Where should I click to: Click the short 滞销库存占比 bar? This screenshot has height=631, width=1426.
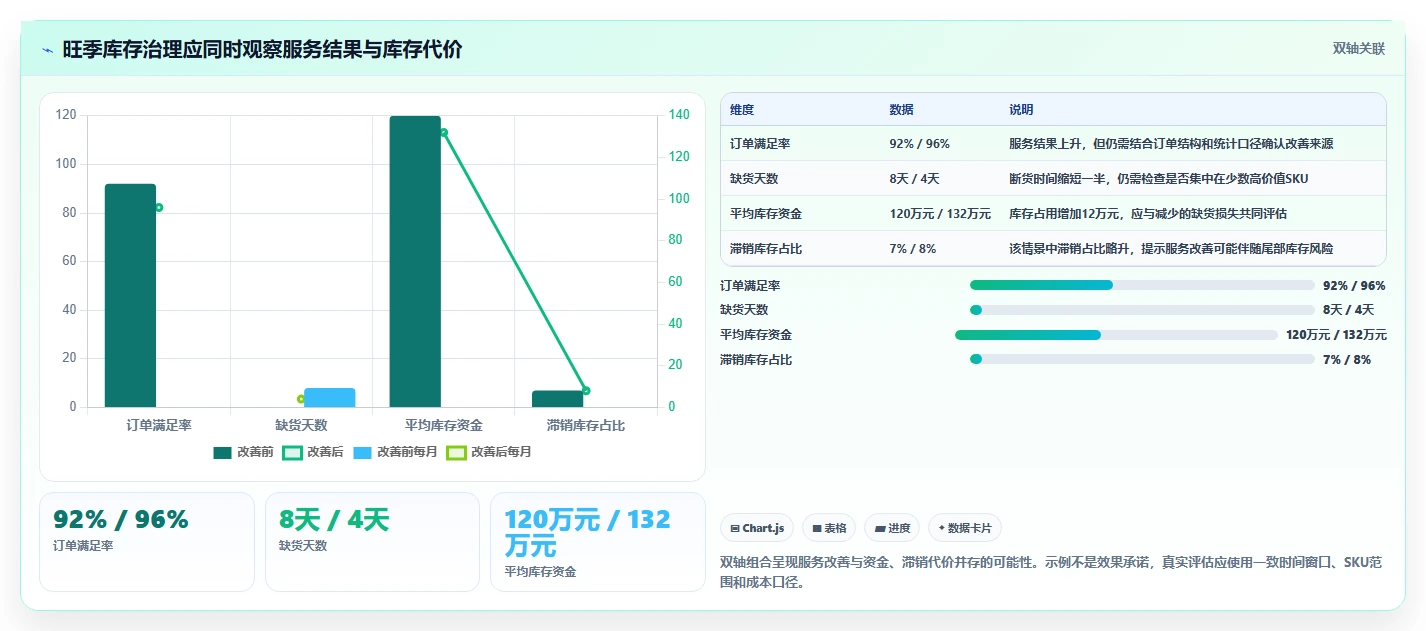[557, 399]
